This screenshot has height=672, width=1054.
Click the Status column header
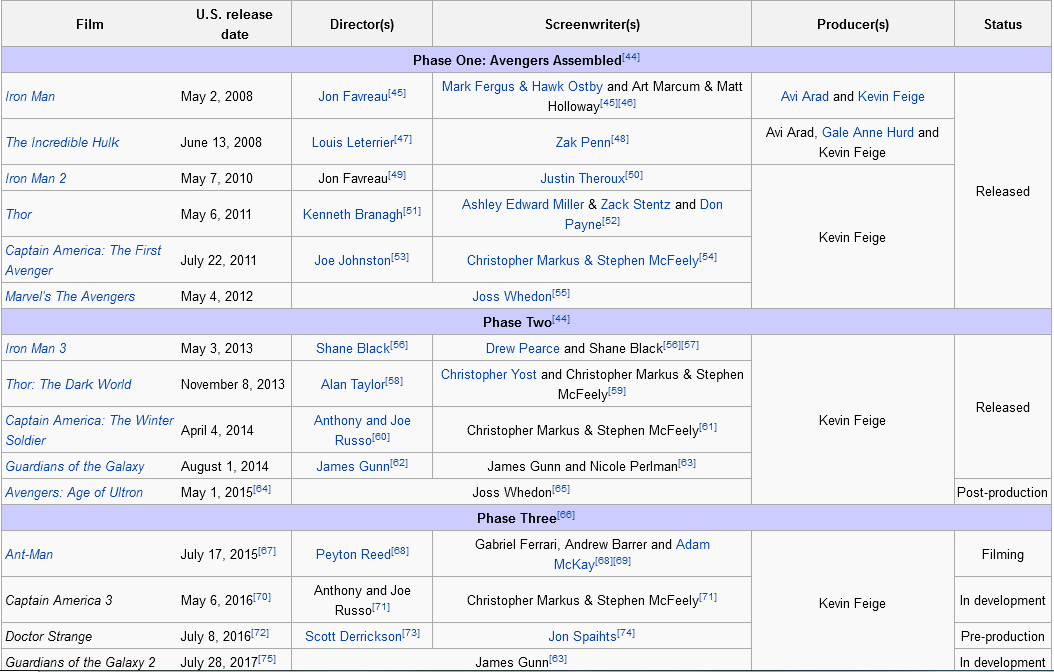1002,24
